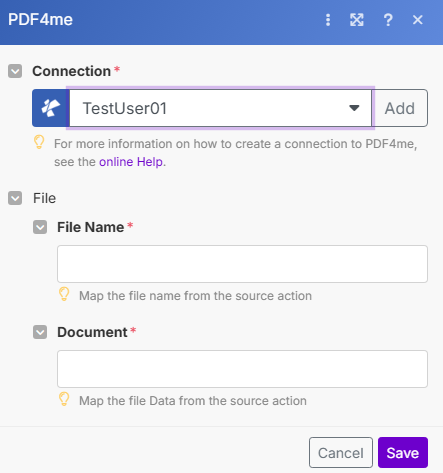Viewport: 443px width, 473px height.
Task: Click lightbulb icon beside file Data hint
Action: pos(64,399)
